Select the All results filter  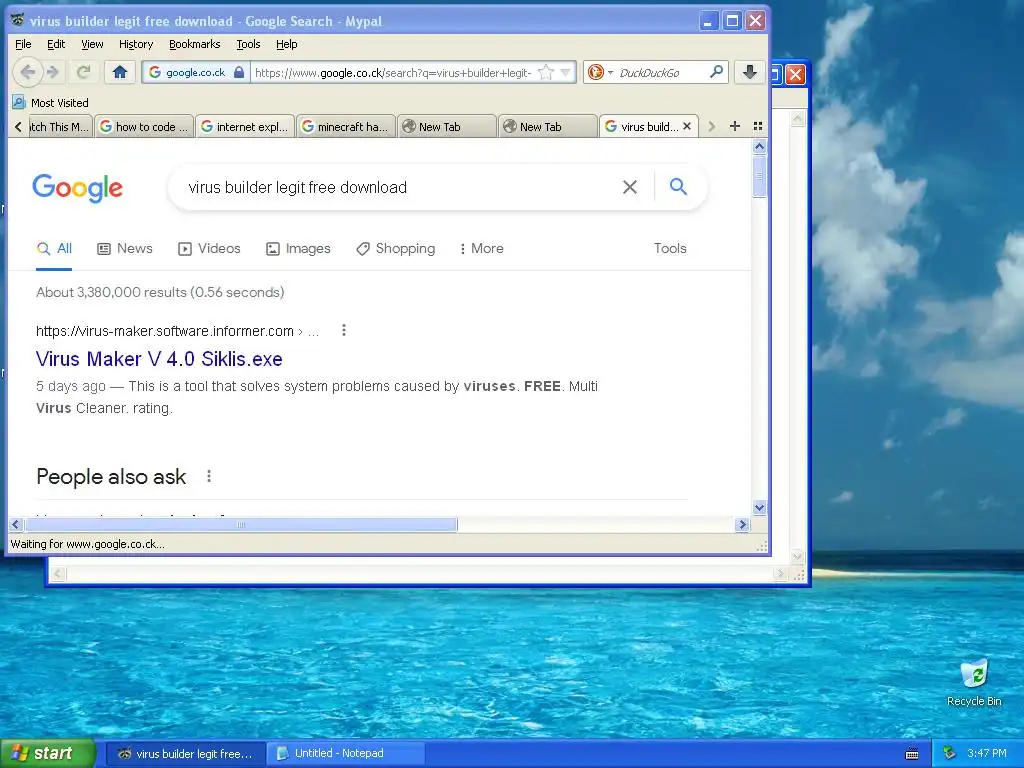[54, 249]
